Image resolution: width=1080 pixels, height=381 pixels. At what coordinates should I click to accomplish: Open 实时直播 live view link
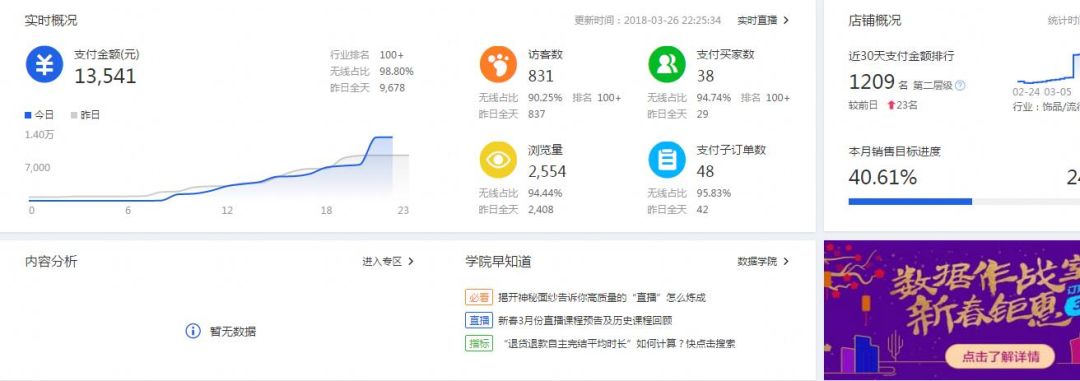click(757, 21)
